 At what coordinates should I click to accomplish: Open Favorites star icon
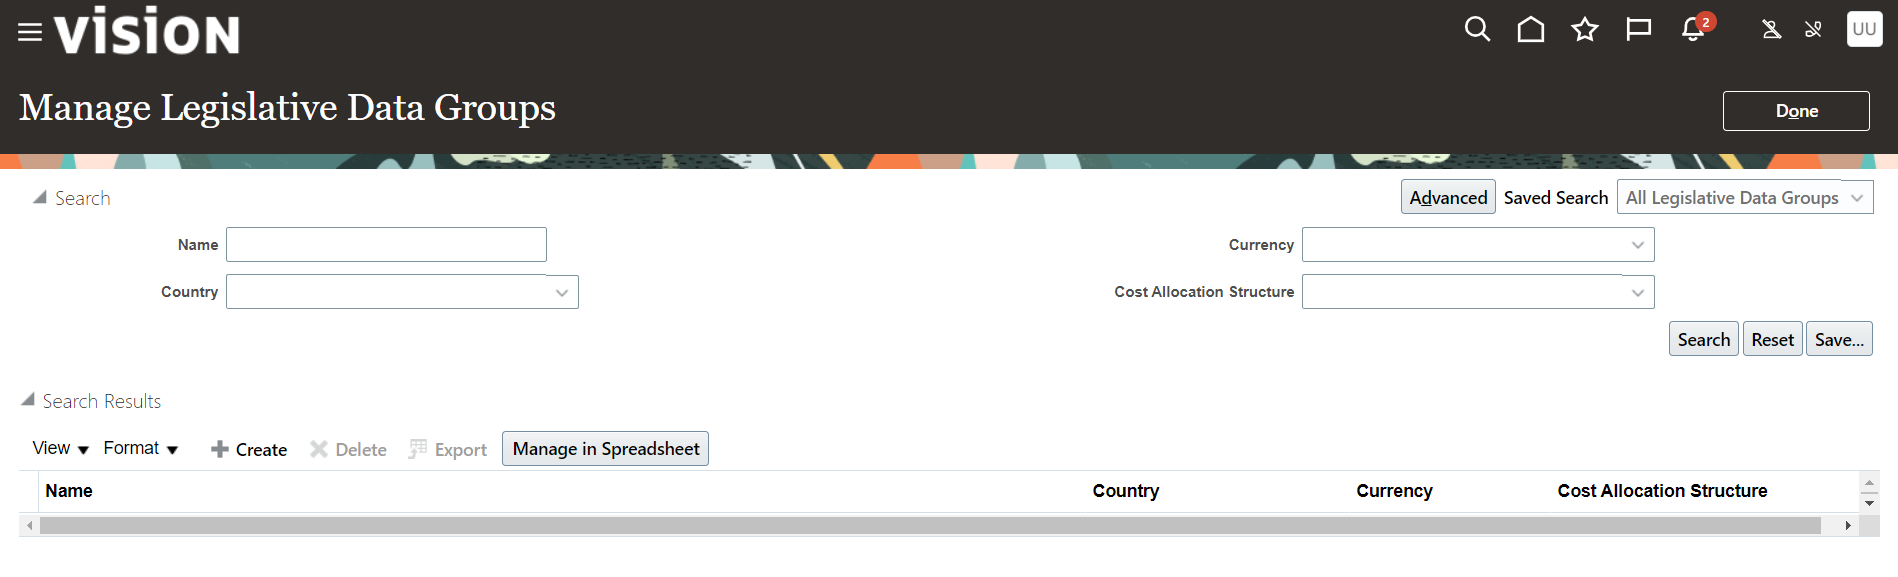coord(1584,30)
